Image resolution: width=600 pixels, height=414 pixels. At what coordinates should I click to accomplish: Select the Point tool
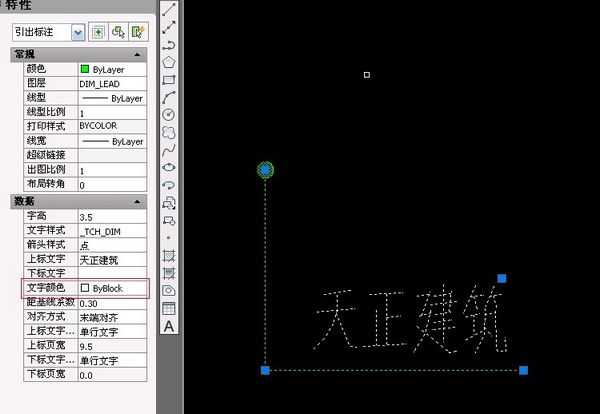[x=169, y=238]
